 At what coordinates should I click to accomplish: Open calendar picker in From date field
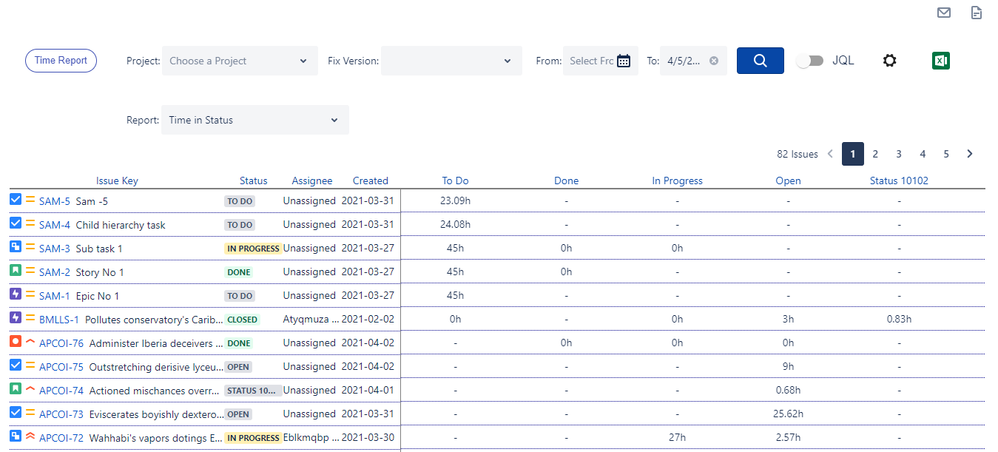coord(624,61)
